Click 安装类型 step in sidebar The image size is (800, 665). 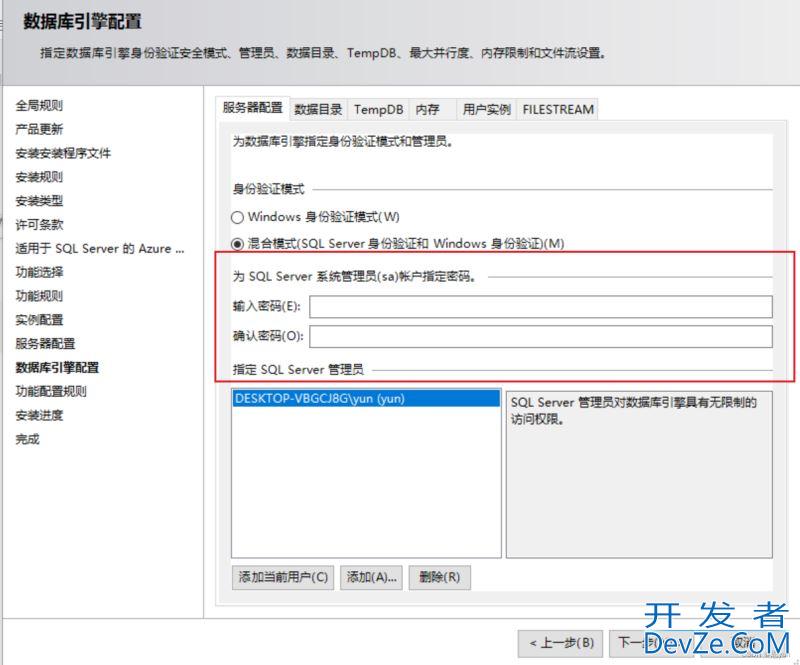pos(39,201)
